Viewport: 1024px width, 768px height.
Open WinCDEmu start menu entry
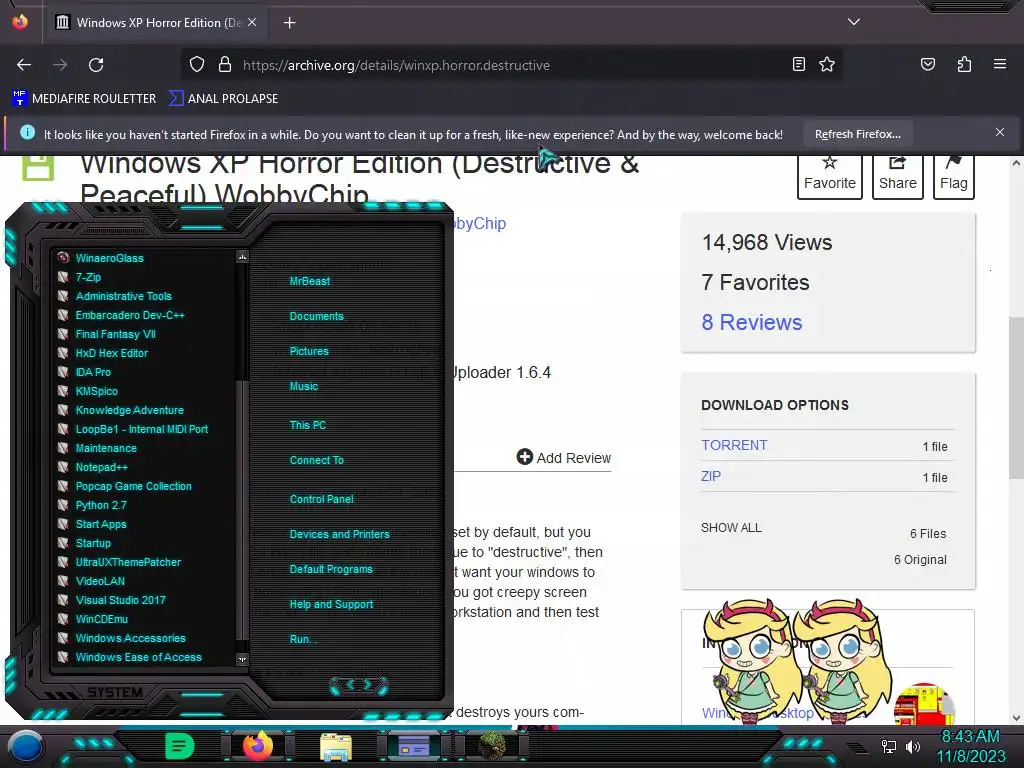tap(101, 618)
